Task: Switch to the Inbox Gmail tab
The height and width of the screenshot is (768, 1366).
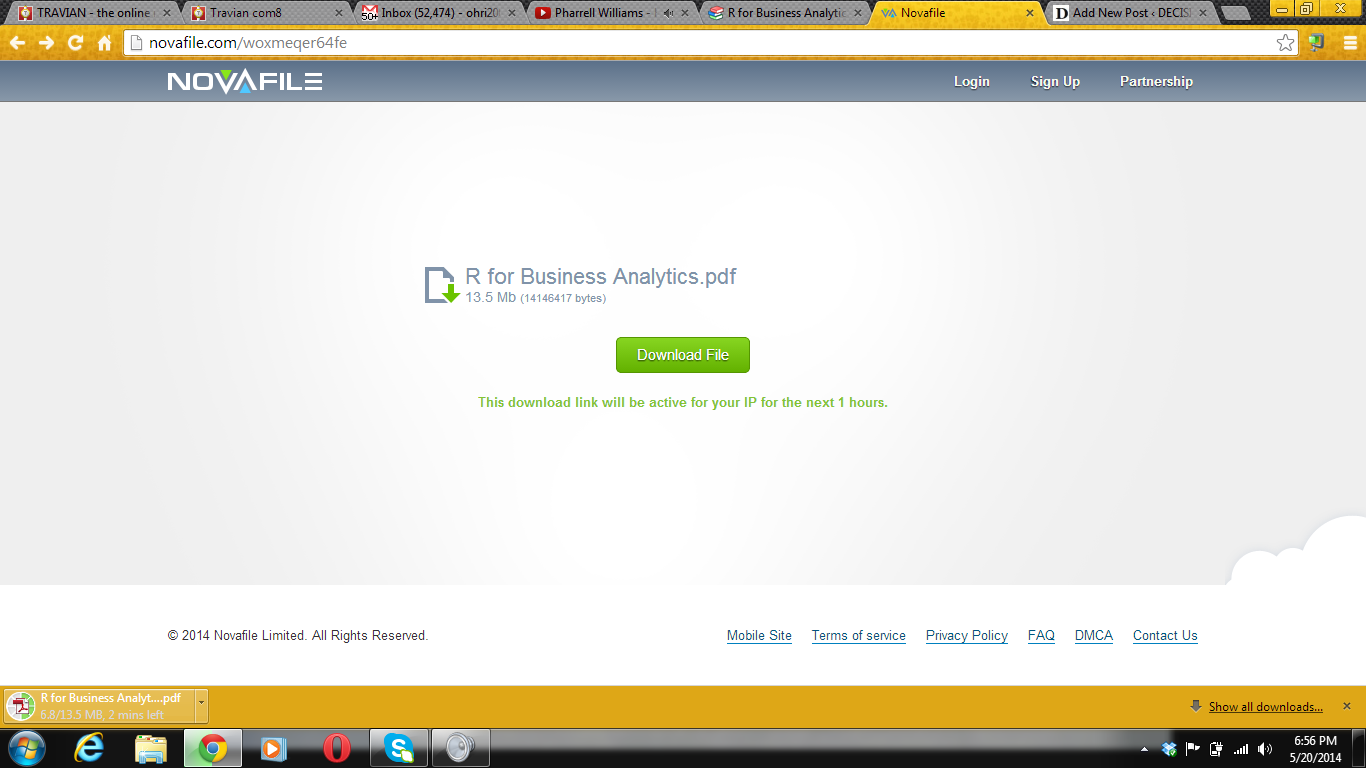Action: click(x=438, y=13)
